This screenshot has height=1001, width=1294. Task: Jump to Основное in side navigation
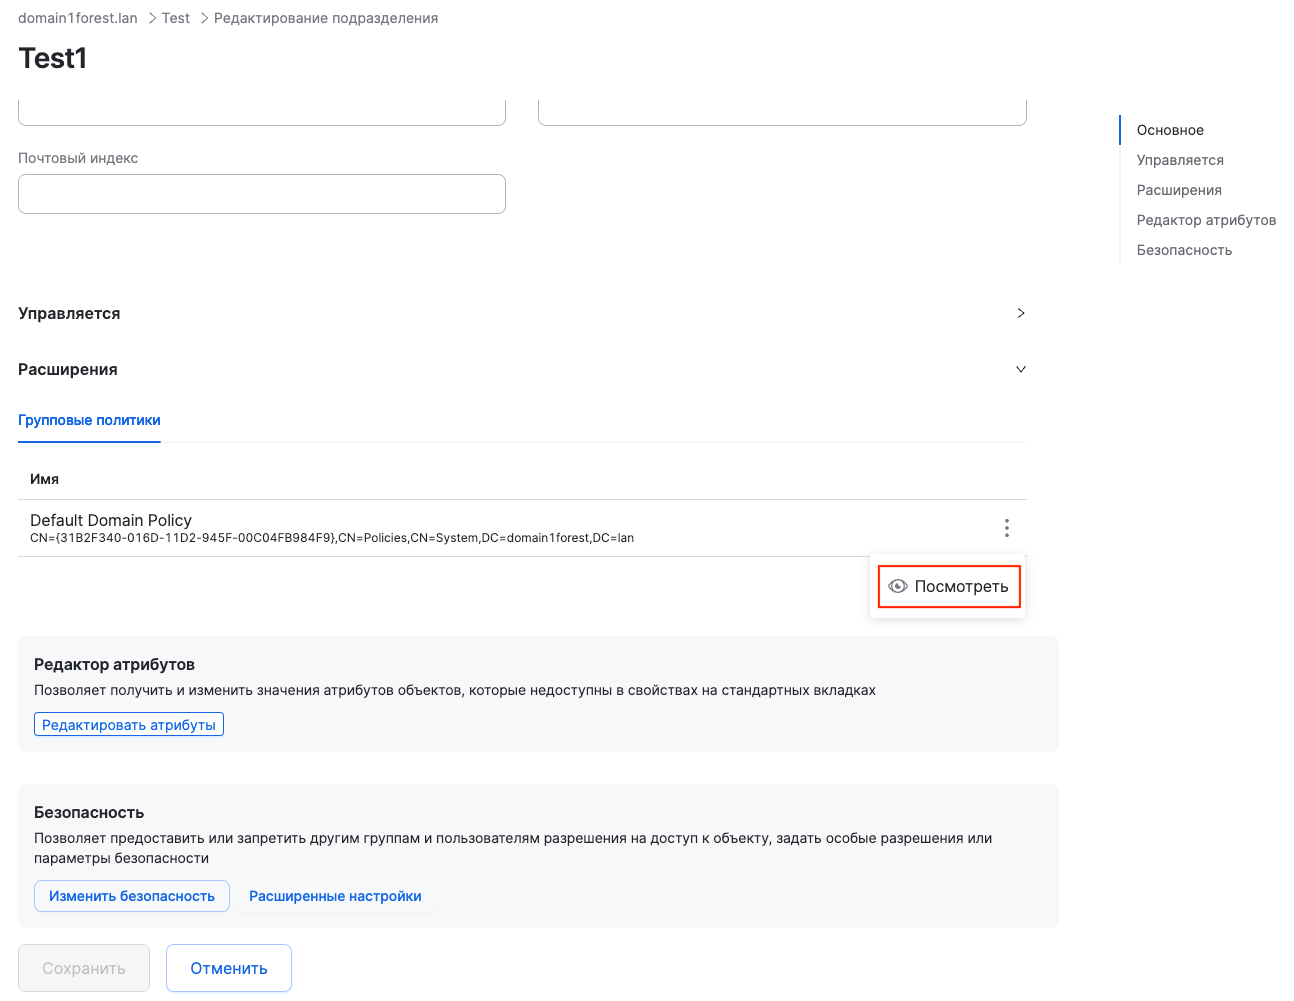click(1170, 130)
